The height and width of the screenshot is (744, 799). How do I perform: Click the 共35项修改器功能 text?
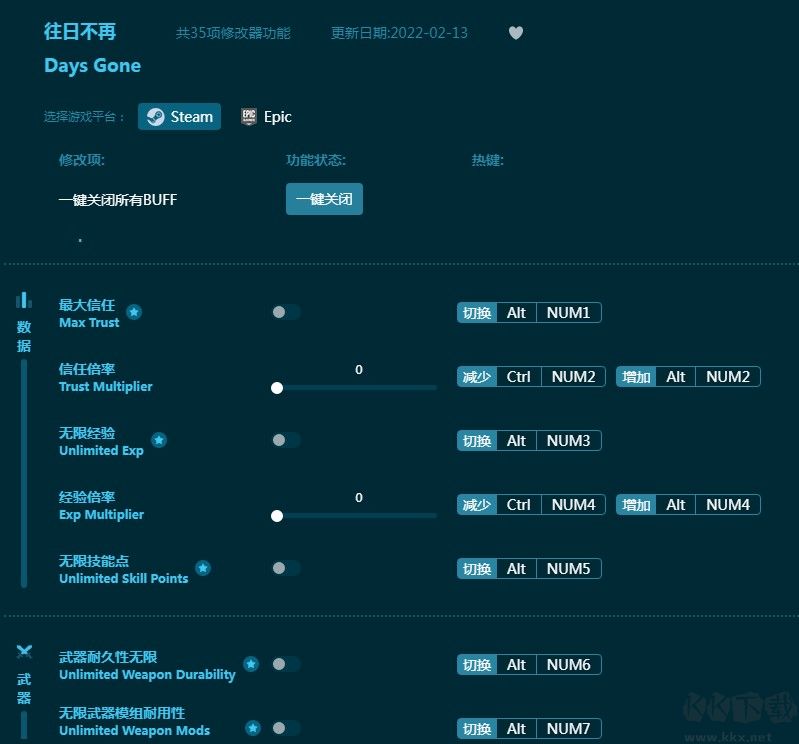(233, 33)
